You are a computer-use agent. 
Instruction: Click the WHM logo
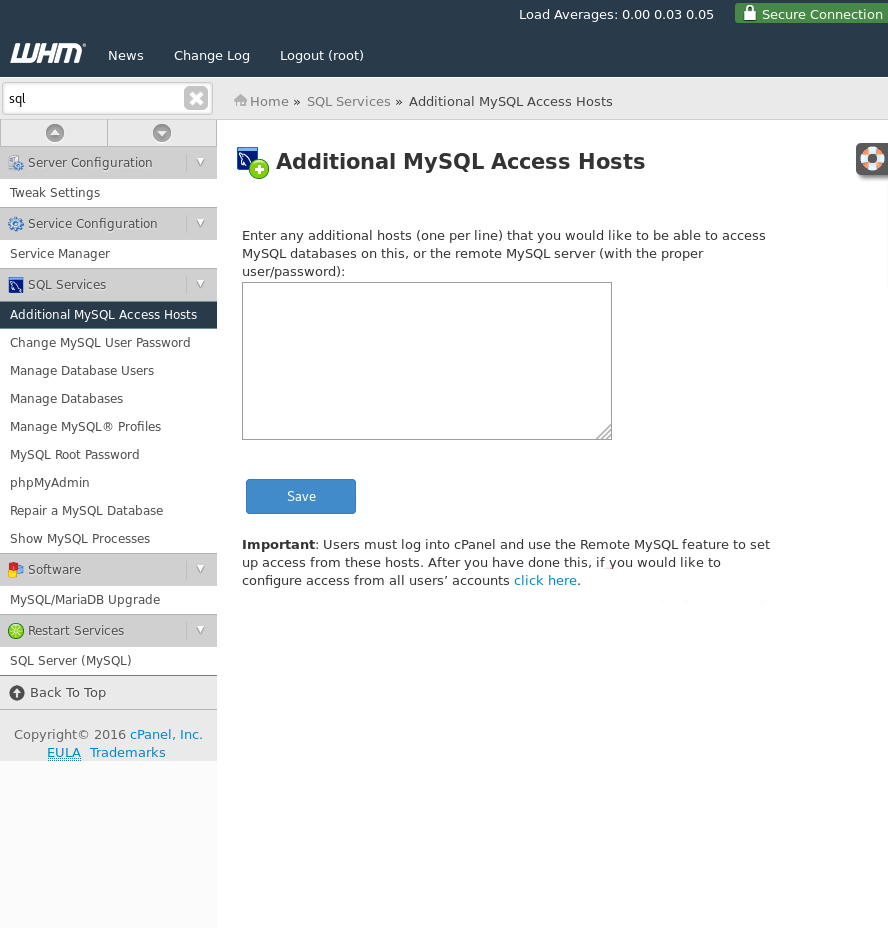pyautogui.click(x=48, y=53)
